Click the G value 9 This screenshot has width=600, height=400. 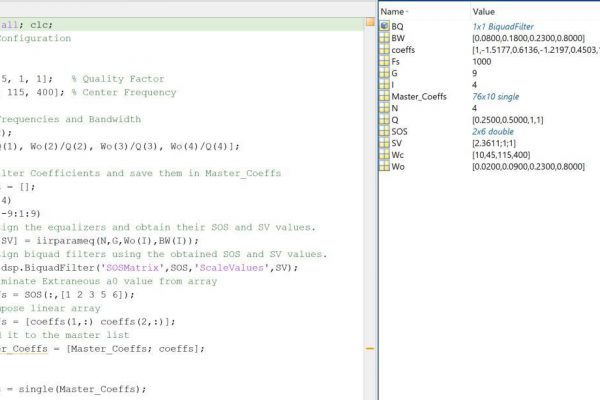tap(474, 73)
